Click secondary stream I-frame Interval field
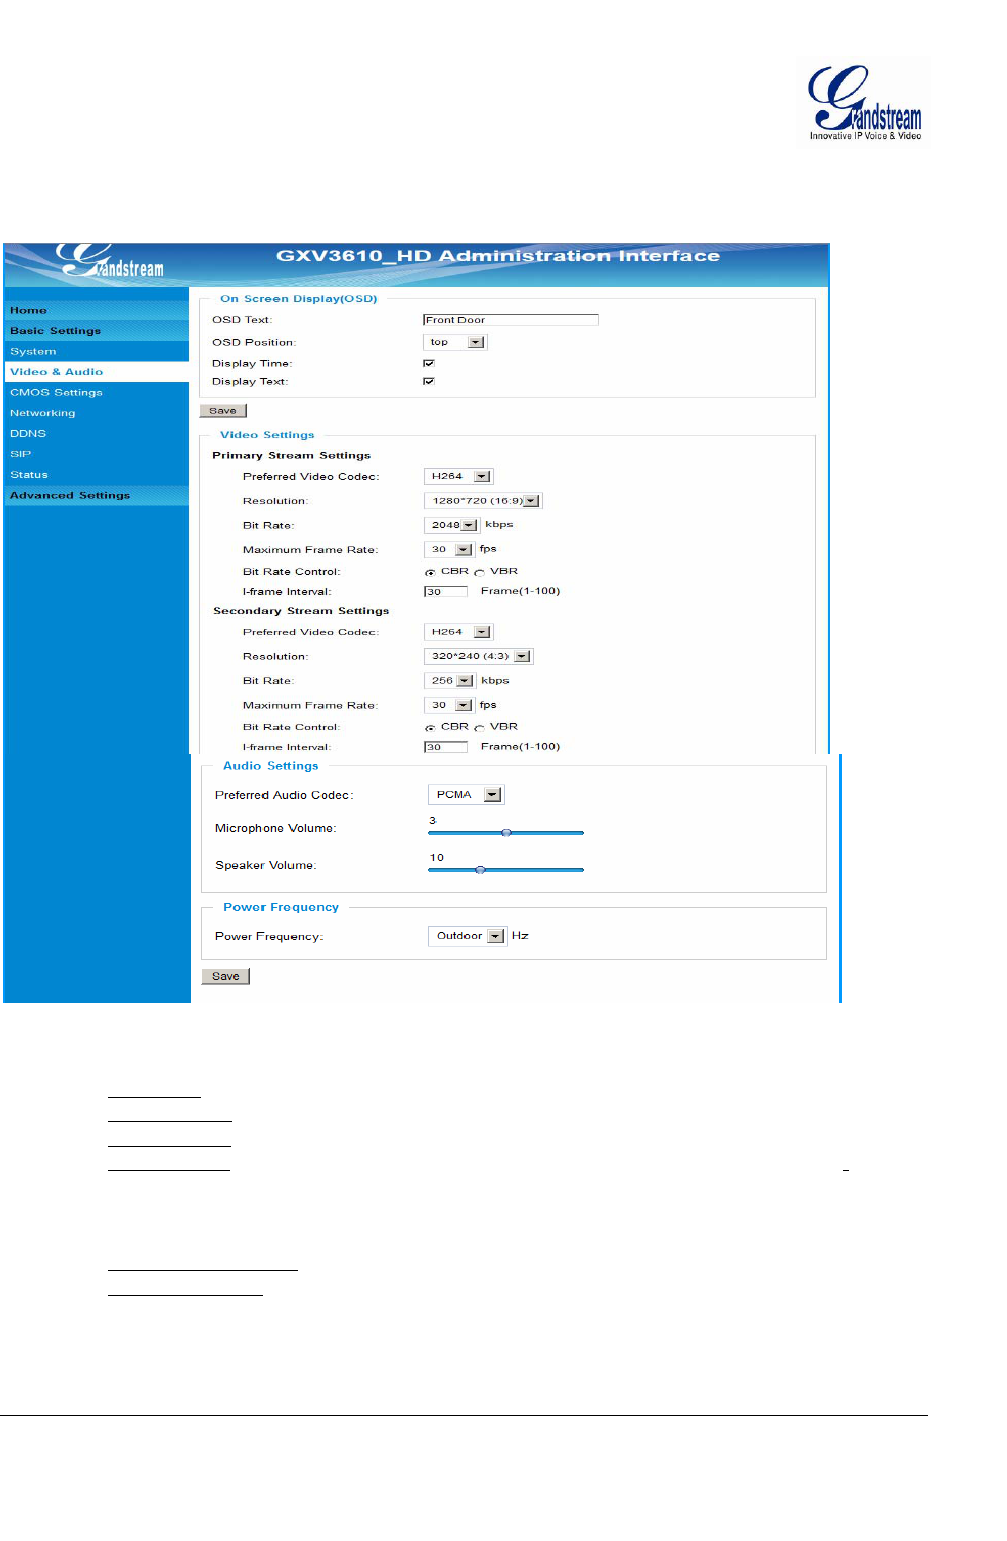 click(x=446, y=747)
